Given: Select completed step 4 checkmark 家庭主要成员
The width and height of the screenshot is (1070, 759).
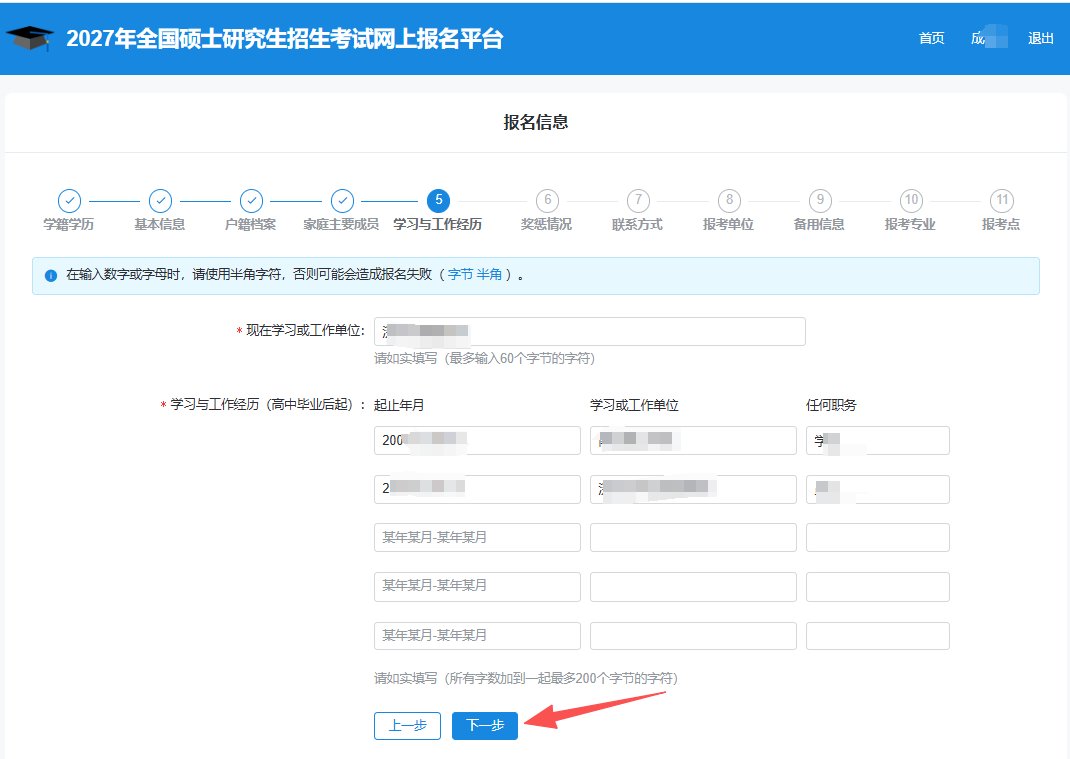Looking at the screenshot, I should pyautogui.click(x=343, y=201).
